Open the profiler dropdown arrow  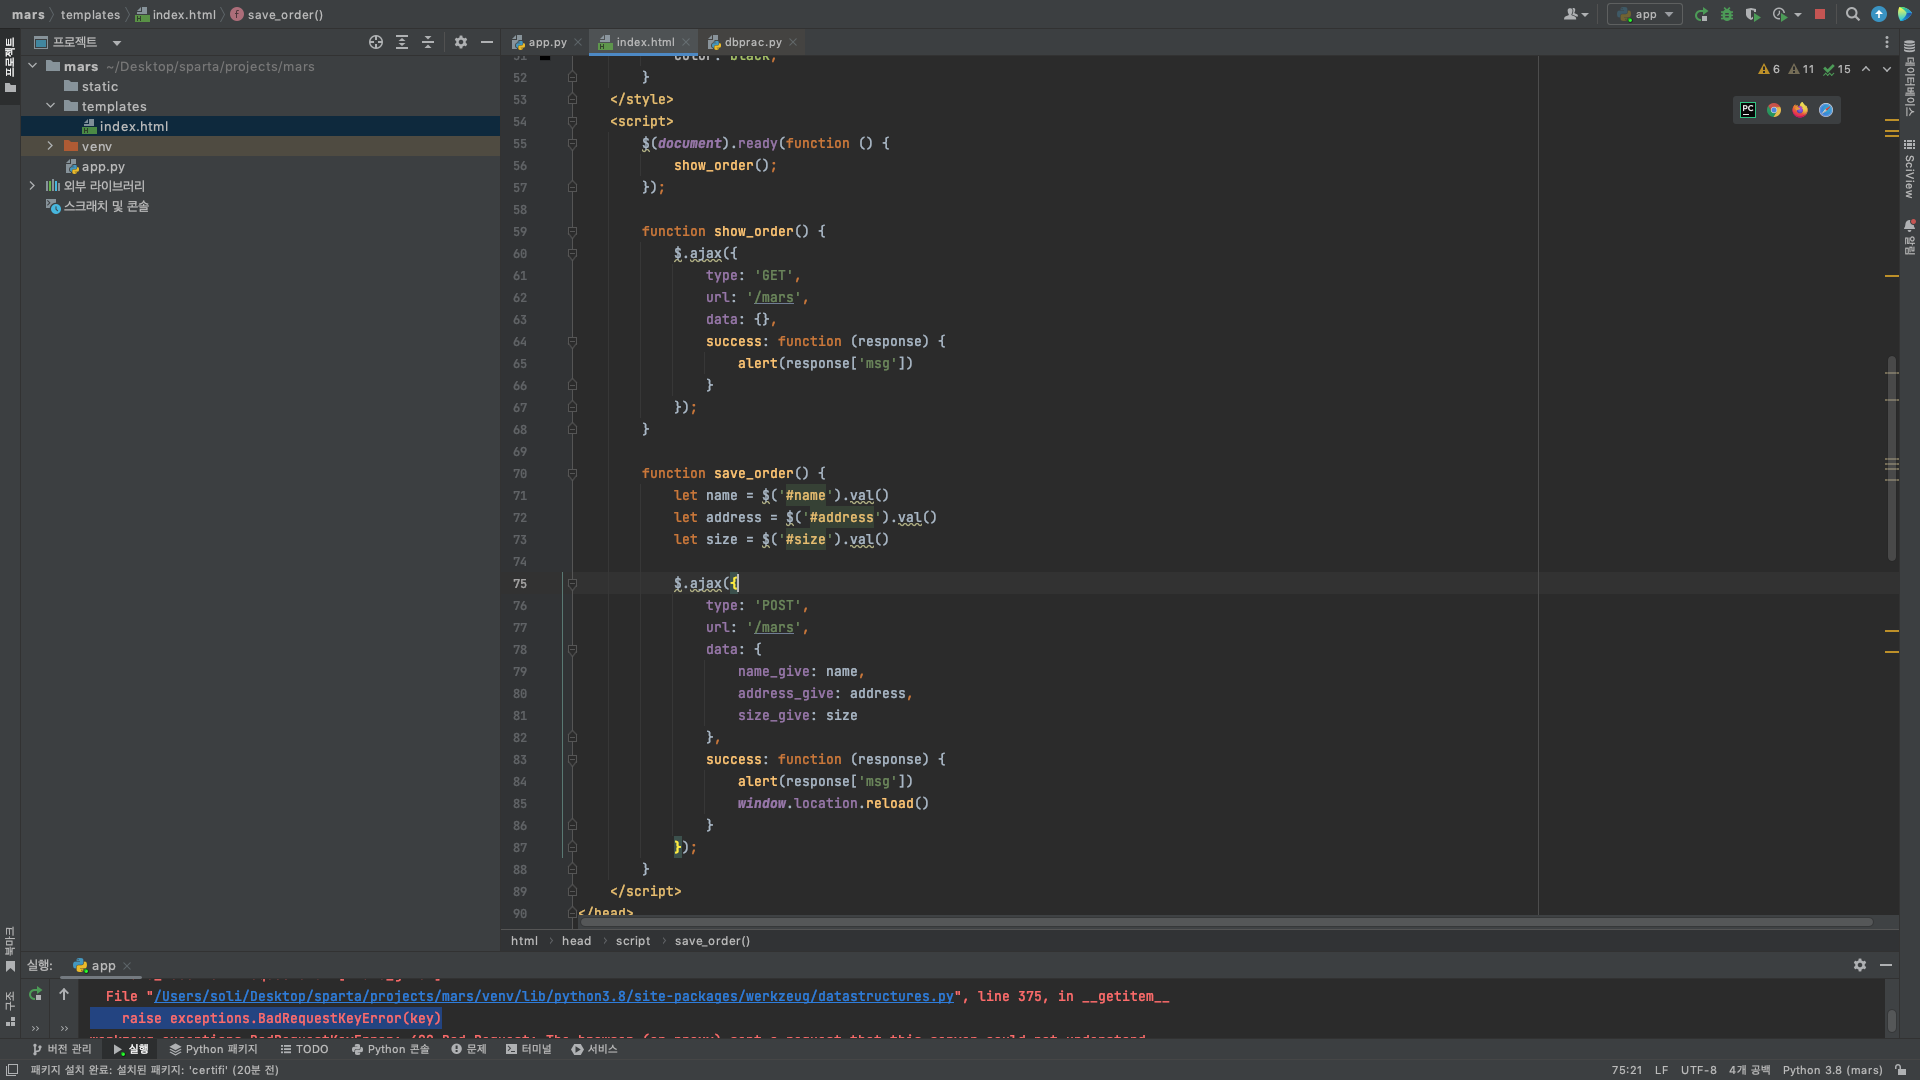(1798, 15)
